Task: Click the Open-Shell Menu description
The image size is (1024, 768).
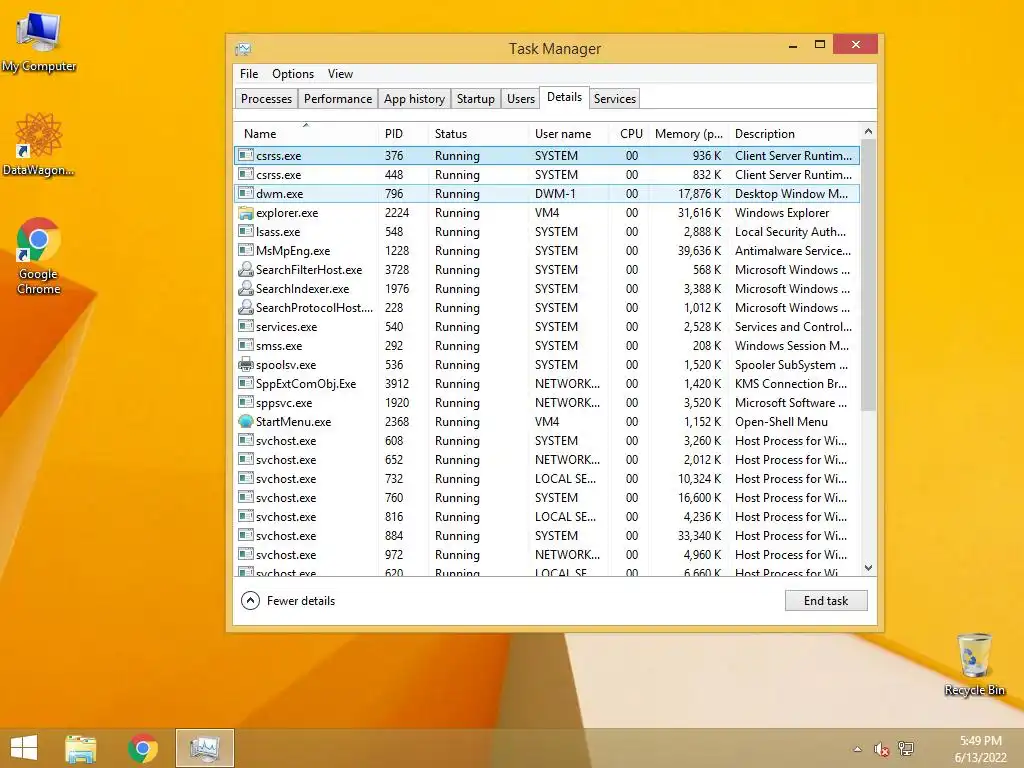Action: [x=781, y=422]
